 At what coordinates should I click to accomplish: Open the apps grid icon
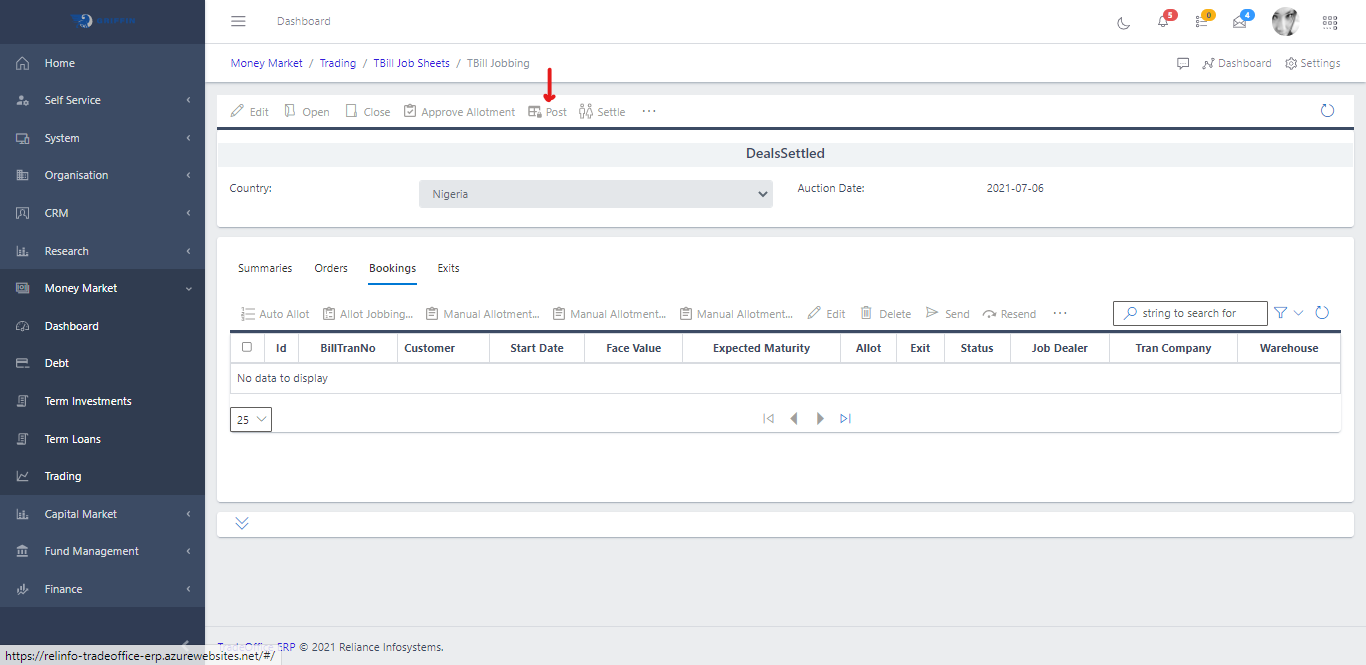(x=1330, y=22)
